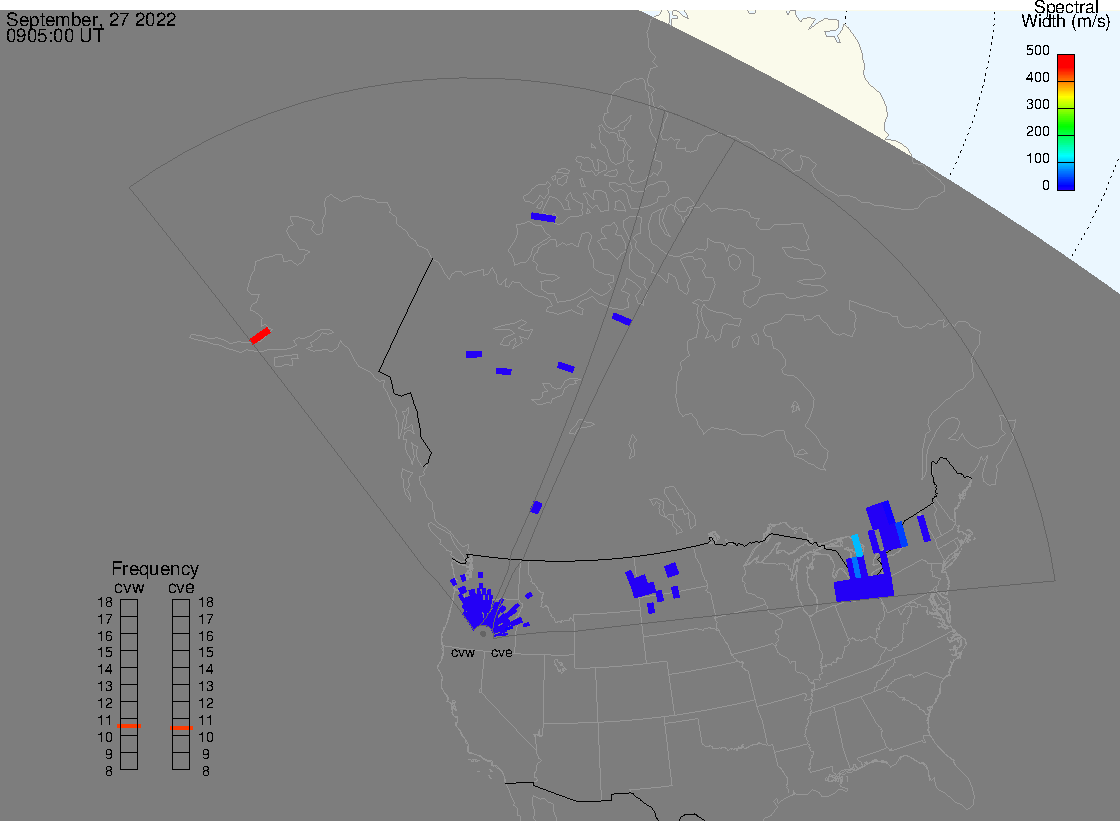This screenshot has width=1120, height=821.
Task: Click the northernmost blue cell in the Arctic islands
Action: pyautogui.click(x=543, y=217)
